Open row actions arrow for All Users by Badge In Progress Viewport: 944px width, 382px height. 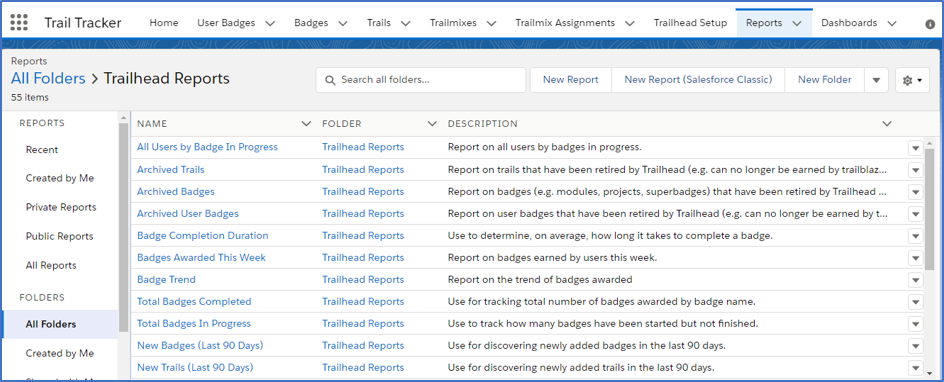pos(916,148)
